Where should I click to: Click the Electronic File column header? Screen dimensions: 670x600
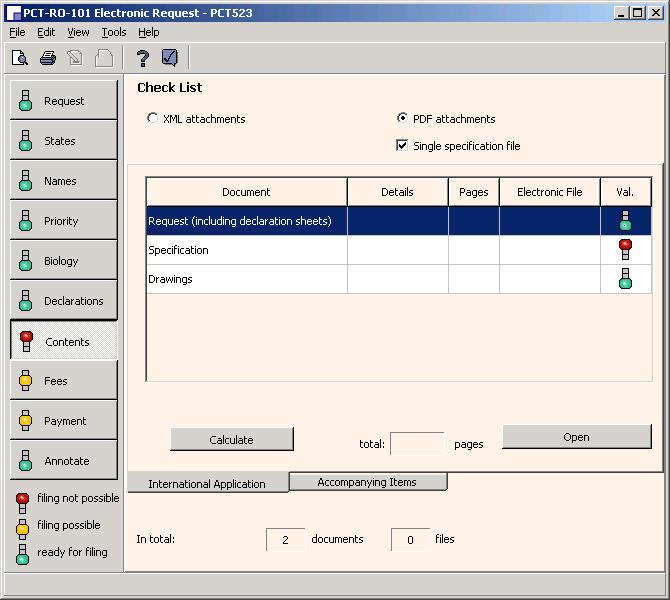tap(550, 192)
